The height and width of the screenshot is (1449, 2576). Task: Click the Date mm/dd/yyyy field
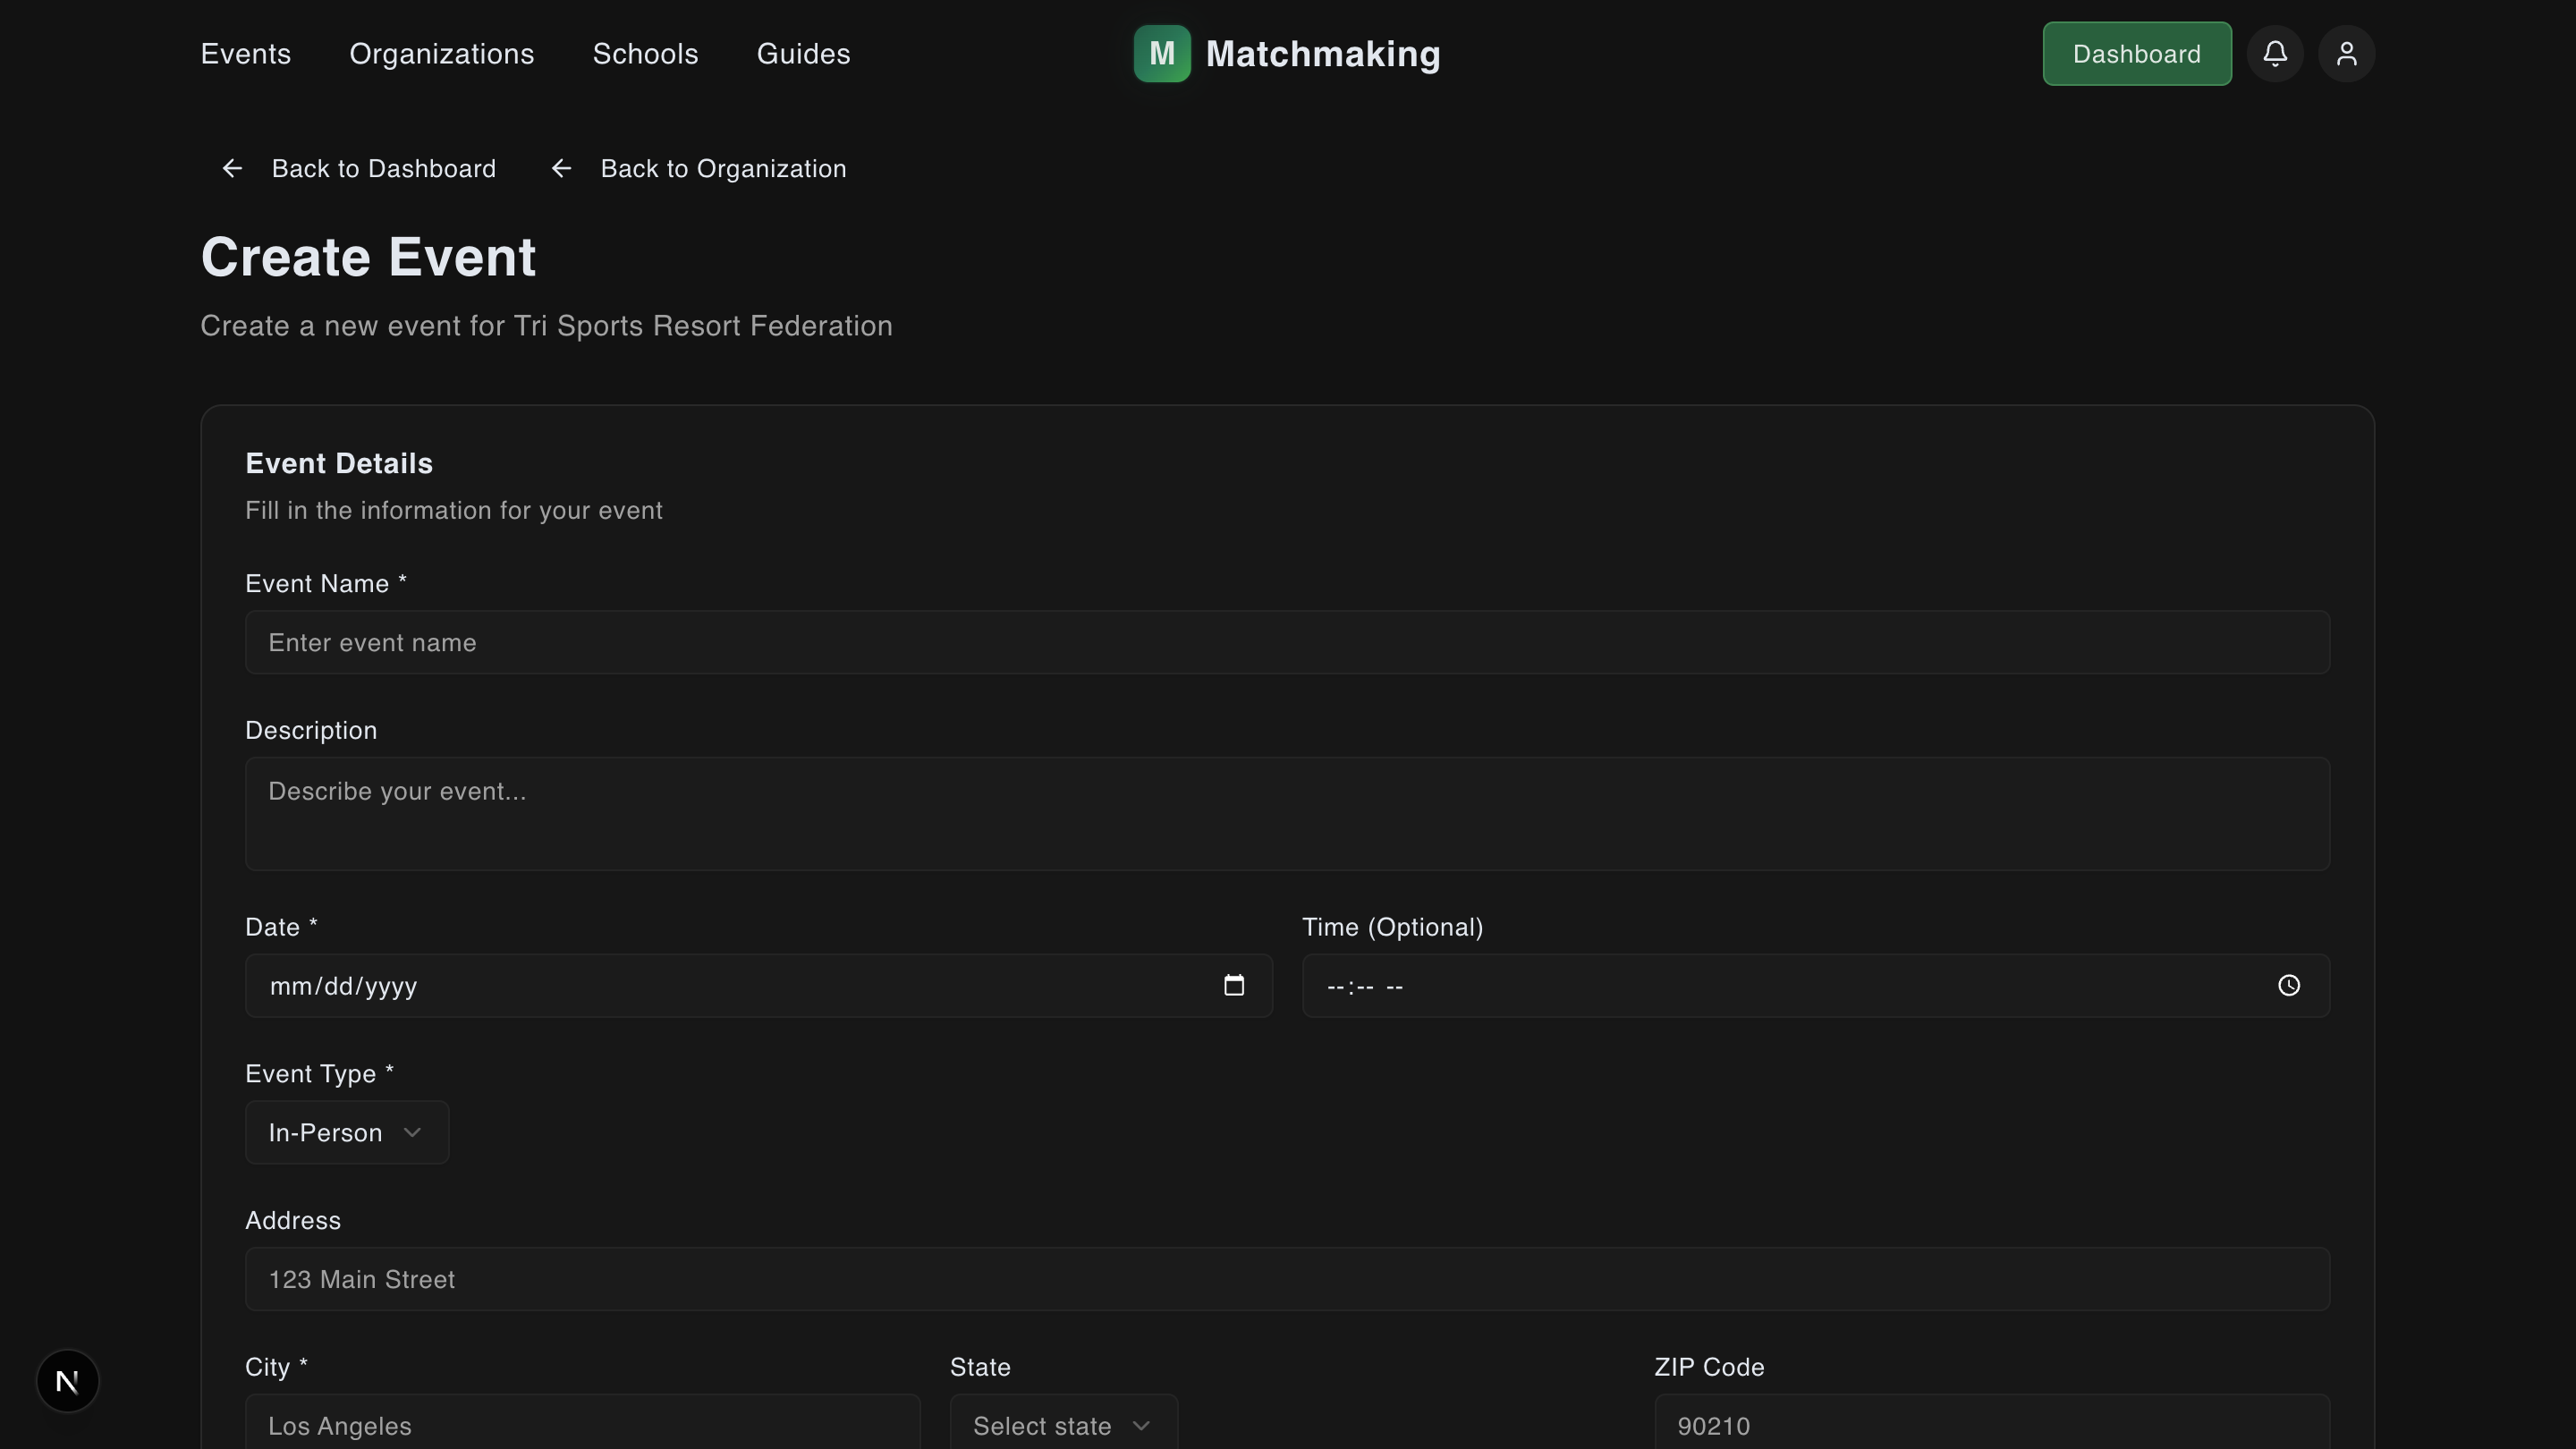point(758,986)
